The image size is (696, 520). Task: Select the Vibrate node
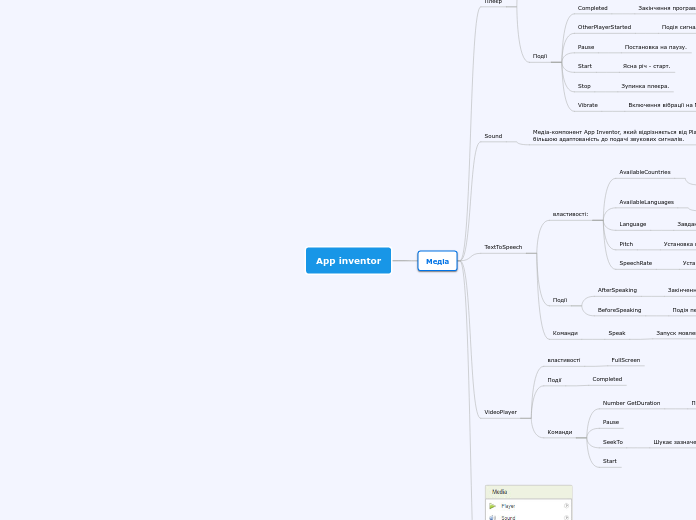tap(588, 105)
